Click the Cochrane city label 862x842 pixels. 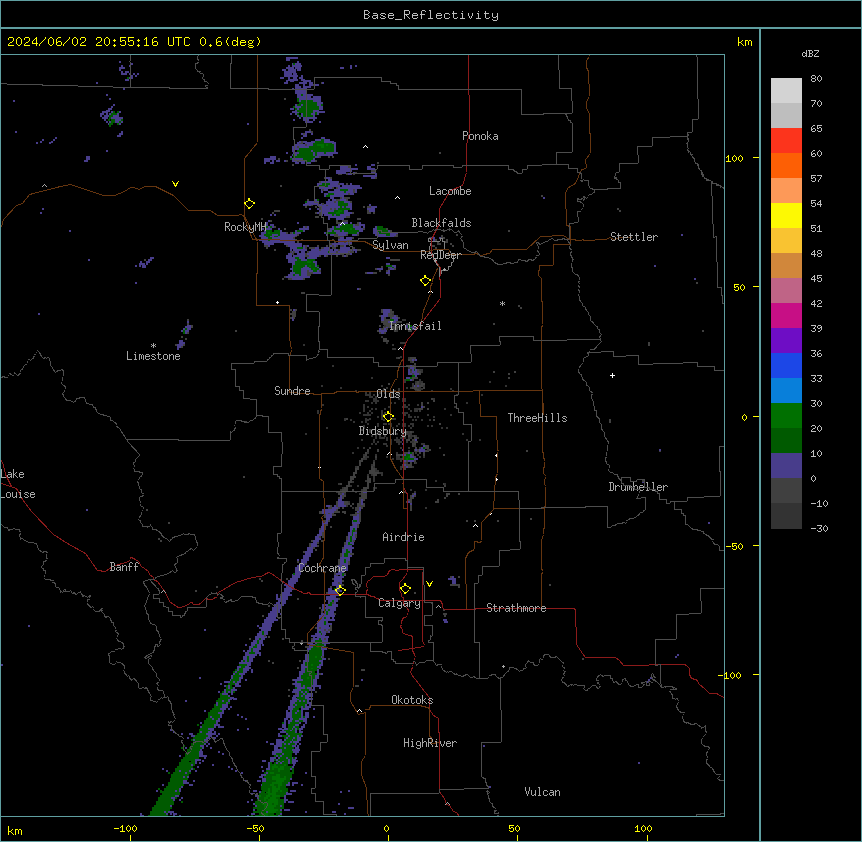pos(322,568)
